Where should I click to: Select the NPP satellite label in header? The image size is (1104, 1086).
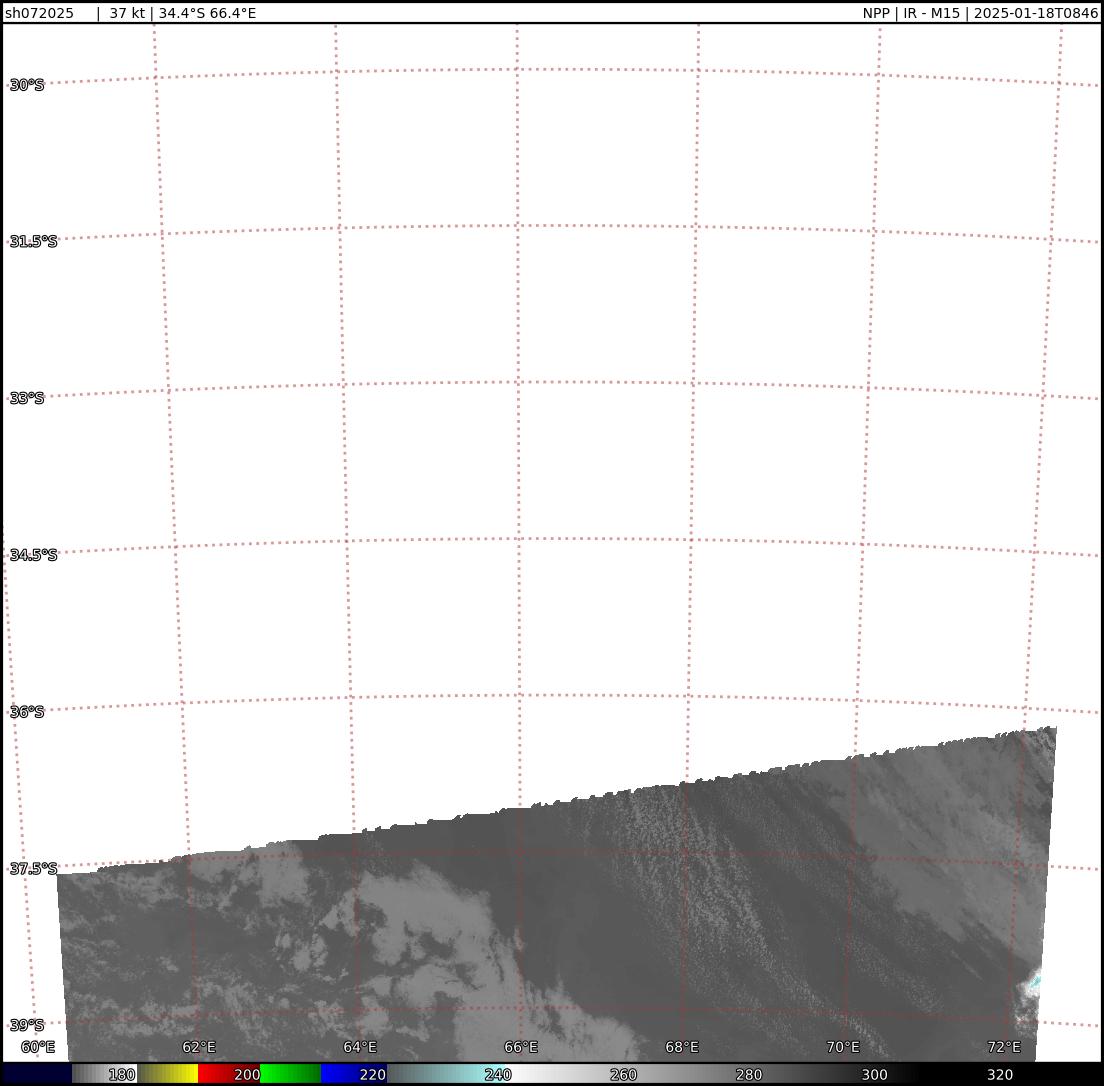tap(876, 13)
